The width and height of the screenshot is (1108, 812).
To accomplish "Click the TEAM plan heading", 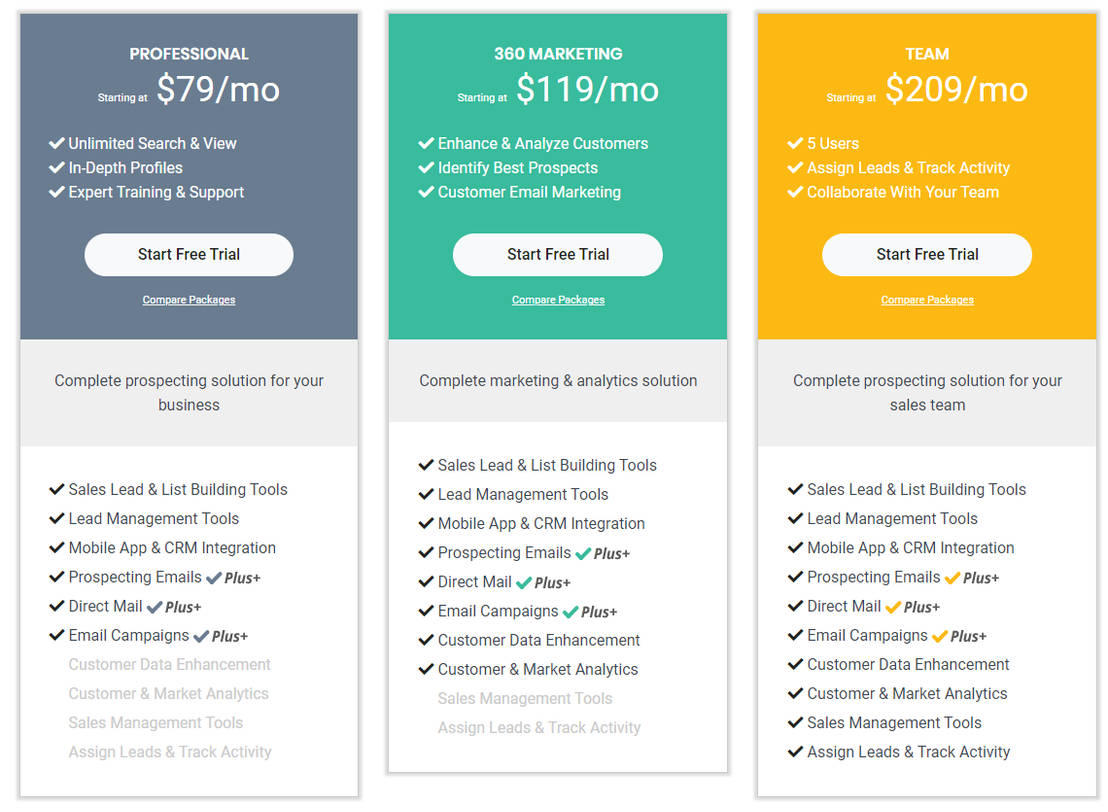I will pos(927,54).
